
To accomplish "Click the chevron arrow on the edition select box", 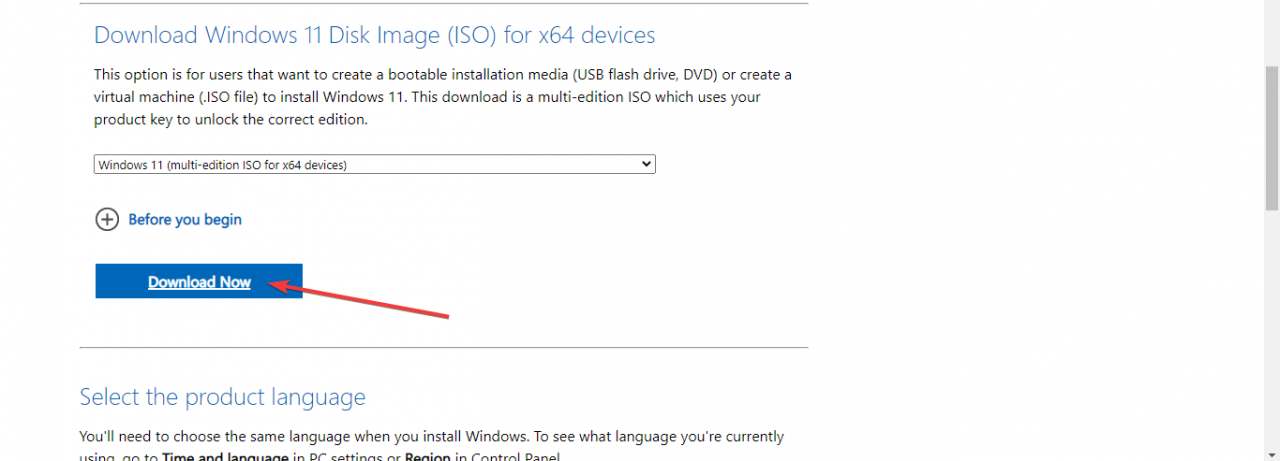I will [x=646, y=164].
